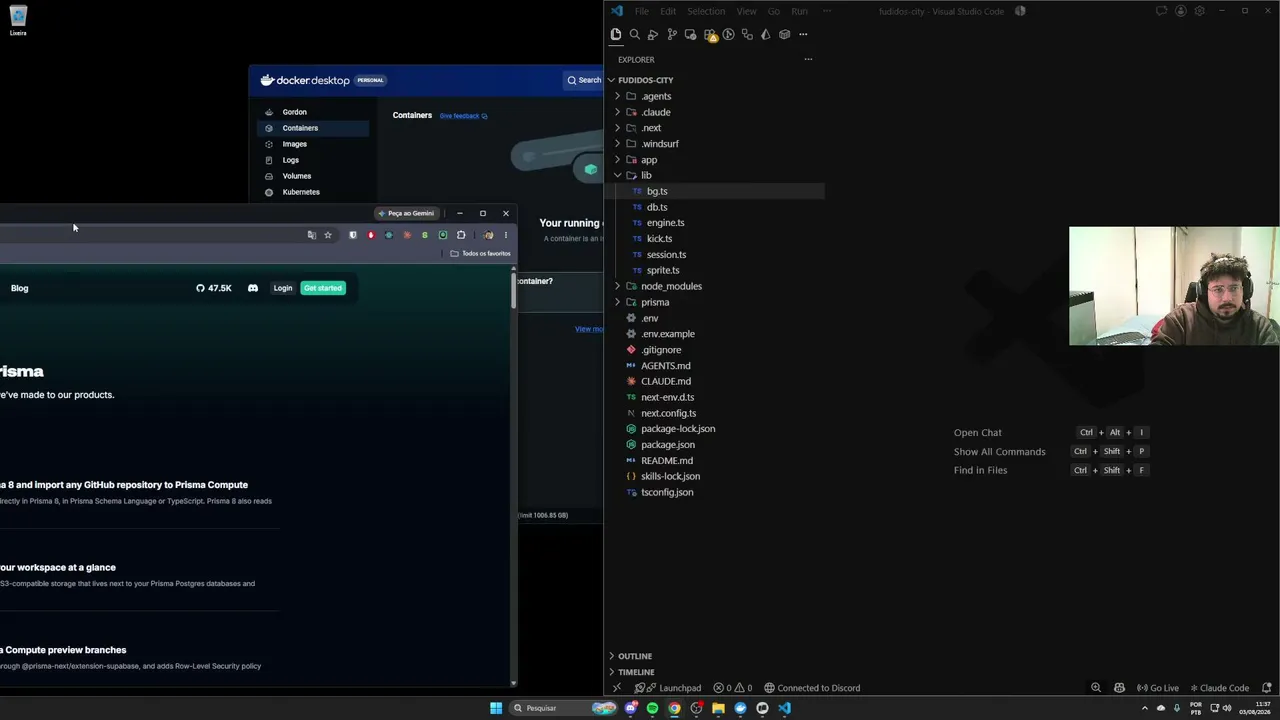Bookmark this page with the star icon
Viewport: 1280px width, 720px height.
pos(328,235)
